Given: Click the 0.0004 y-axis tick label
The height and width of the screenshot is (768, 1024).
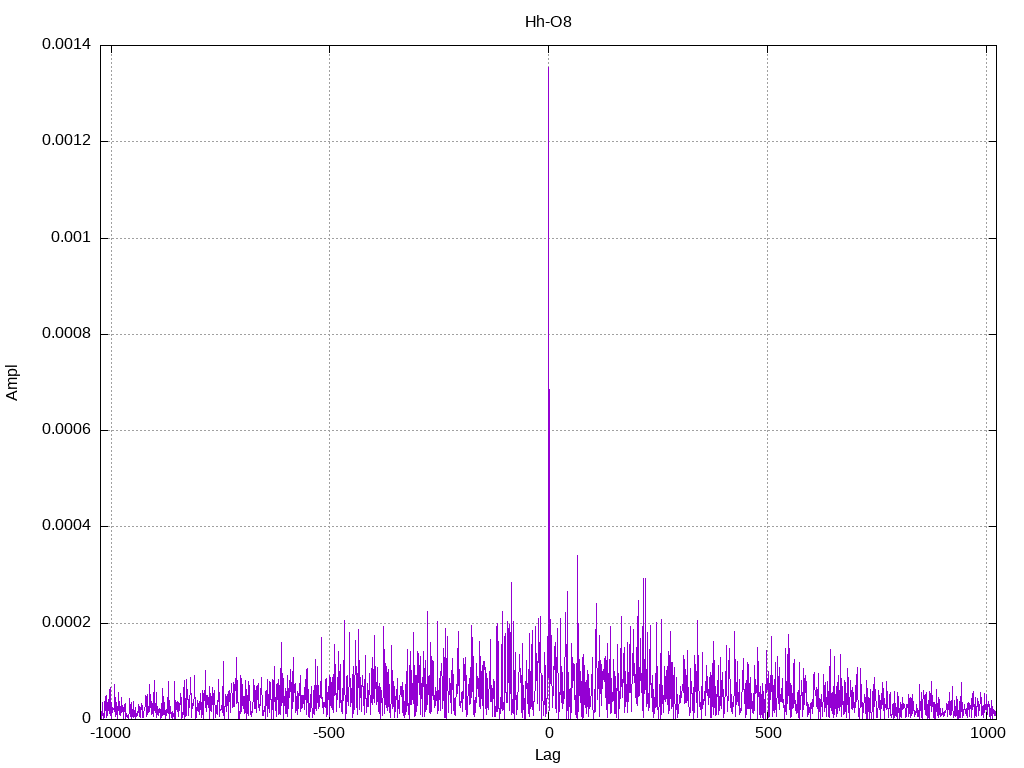Looking at the screenshot, I should [66, 526].
